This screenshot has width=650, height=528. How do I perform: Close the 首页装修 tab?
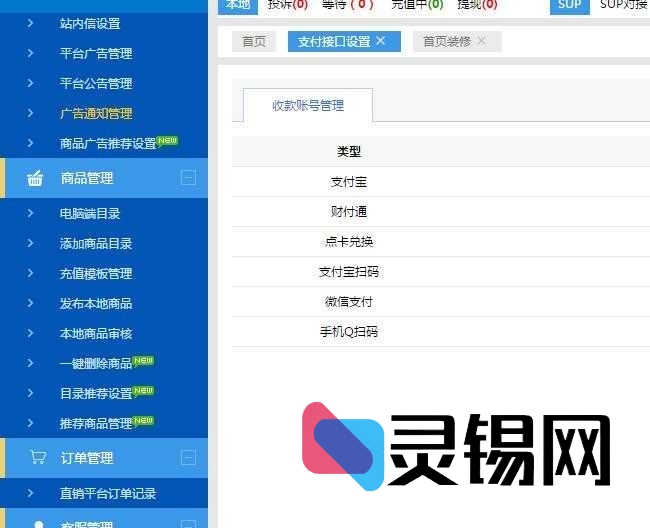click(x=481, y=41)
